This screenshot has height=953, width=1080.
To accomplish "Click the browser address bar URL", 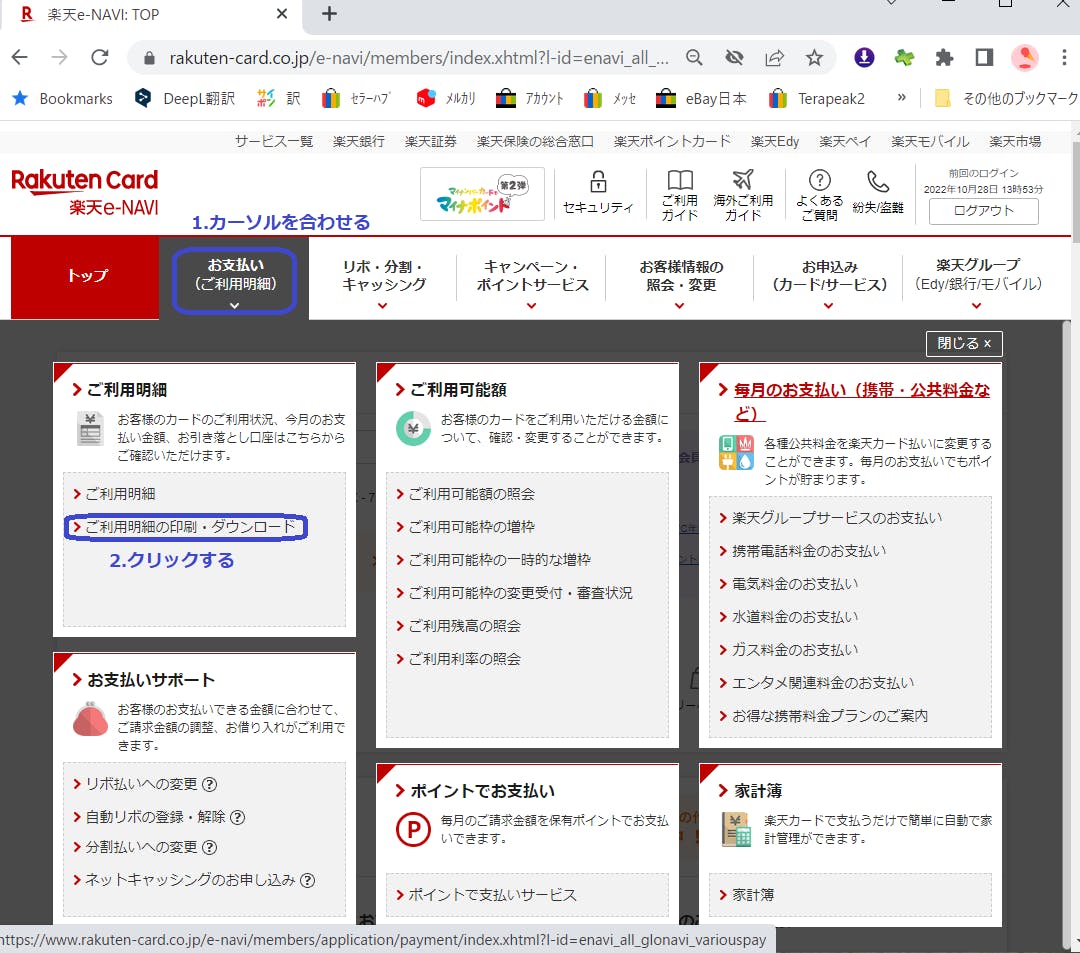I will click(x=419, y=58).
